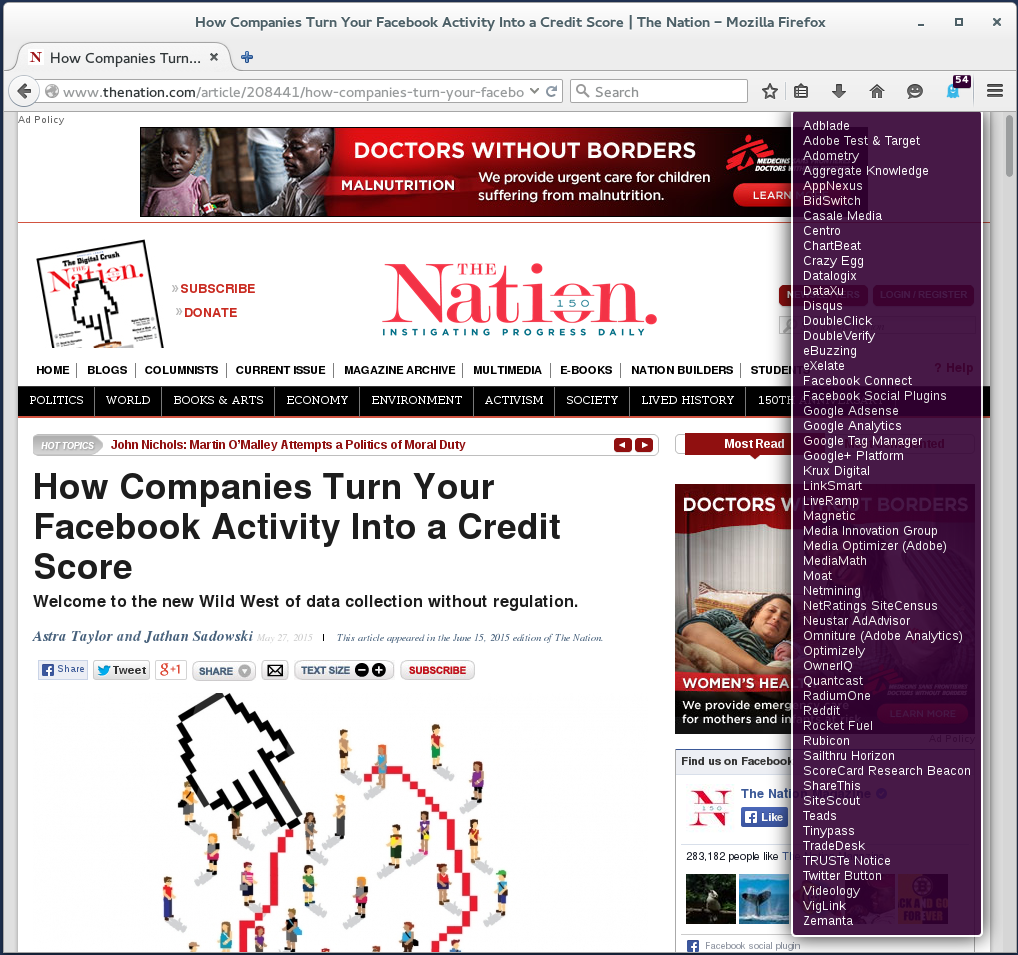Click the email envelope share icon

275,670
